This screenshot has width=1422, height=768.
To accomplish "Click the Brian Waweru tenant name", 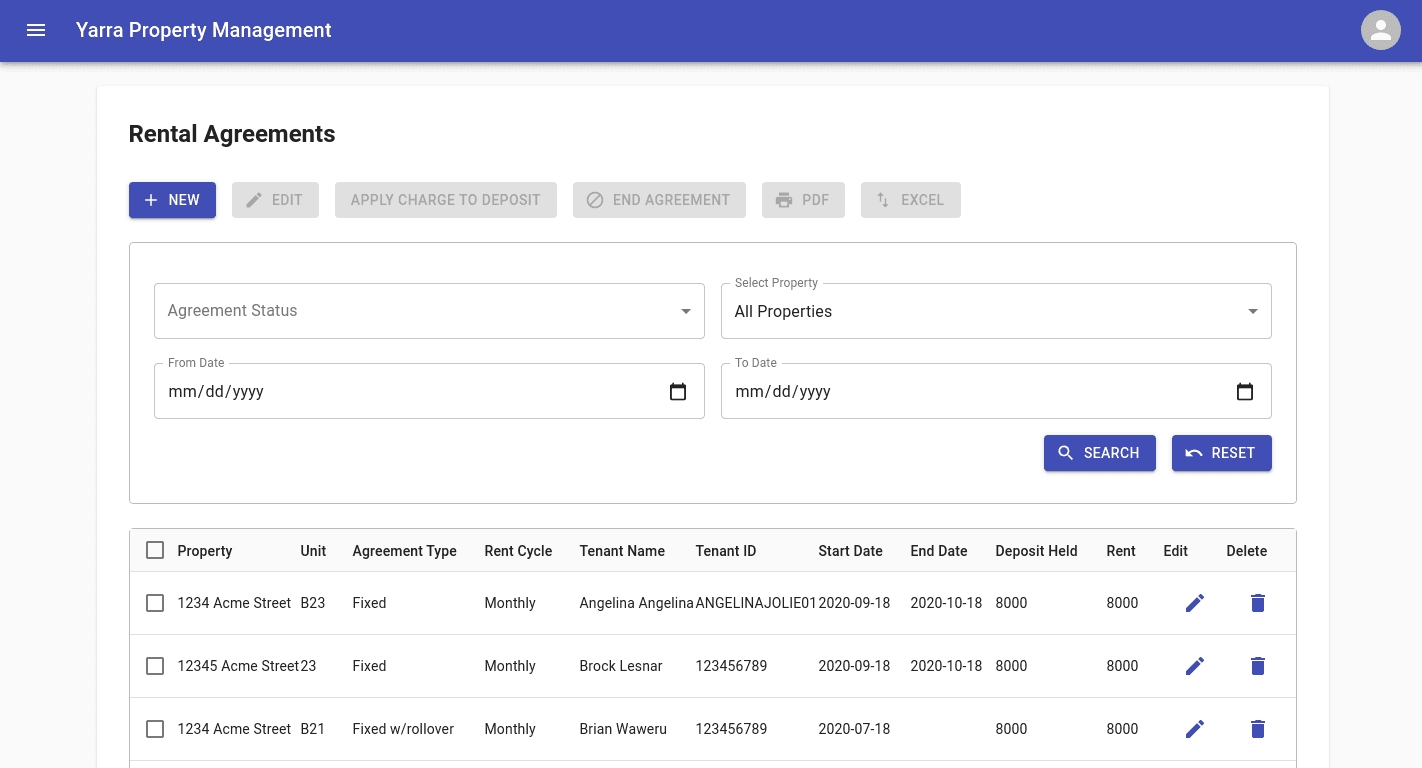I will [623, 729].
